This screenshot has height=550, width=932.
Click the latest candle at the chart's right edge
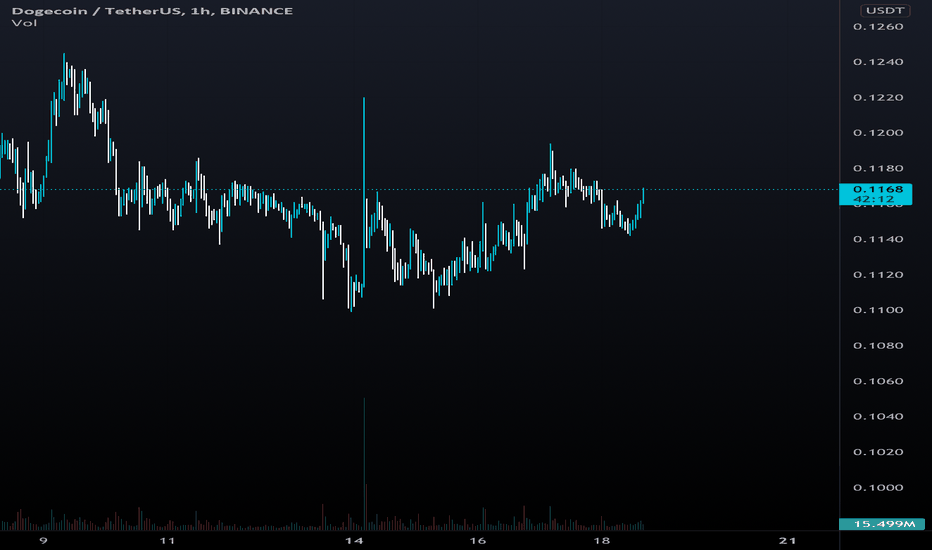[643, 196]
